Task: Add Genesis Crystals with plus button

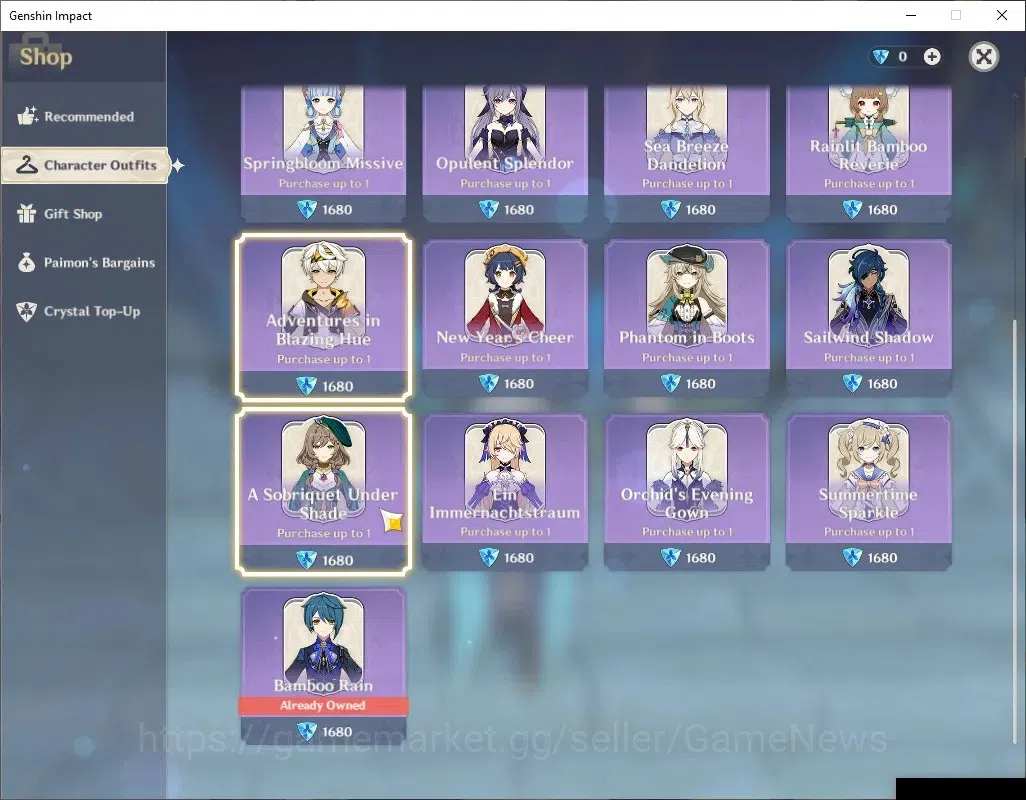Action: [932, 57]
